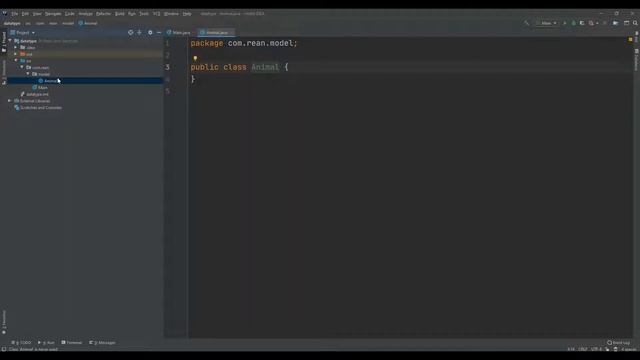Switch to the Main.java editor tab
The image size is (640, 360).
click(x=179, y=32)
